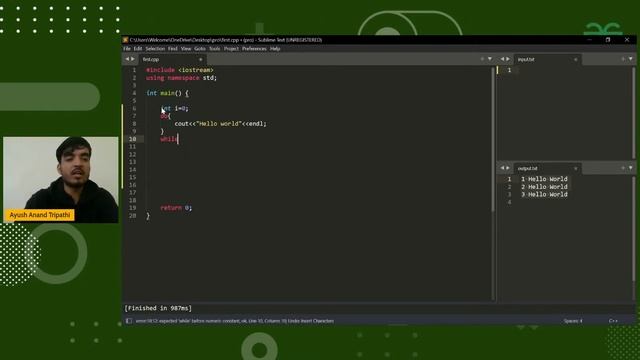This screenshot has height=360, width=640.
Task: Open the Tools menu
Action: pyautogui.click(x=215, y=49)
